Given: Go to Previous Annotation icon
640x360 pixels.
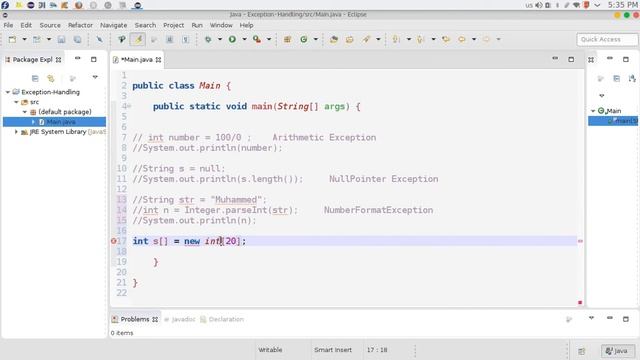Looking at the screenshot, I should 420,40.
